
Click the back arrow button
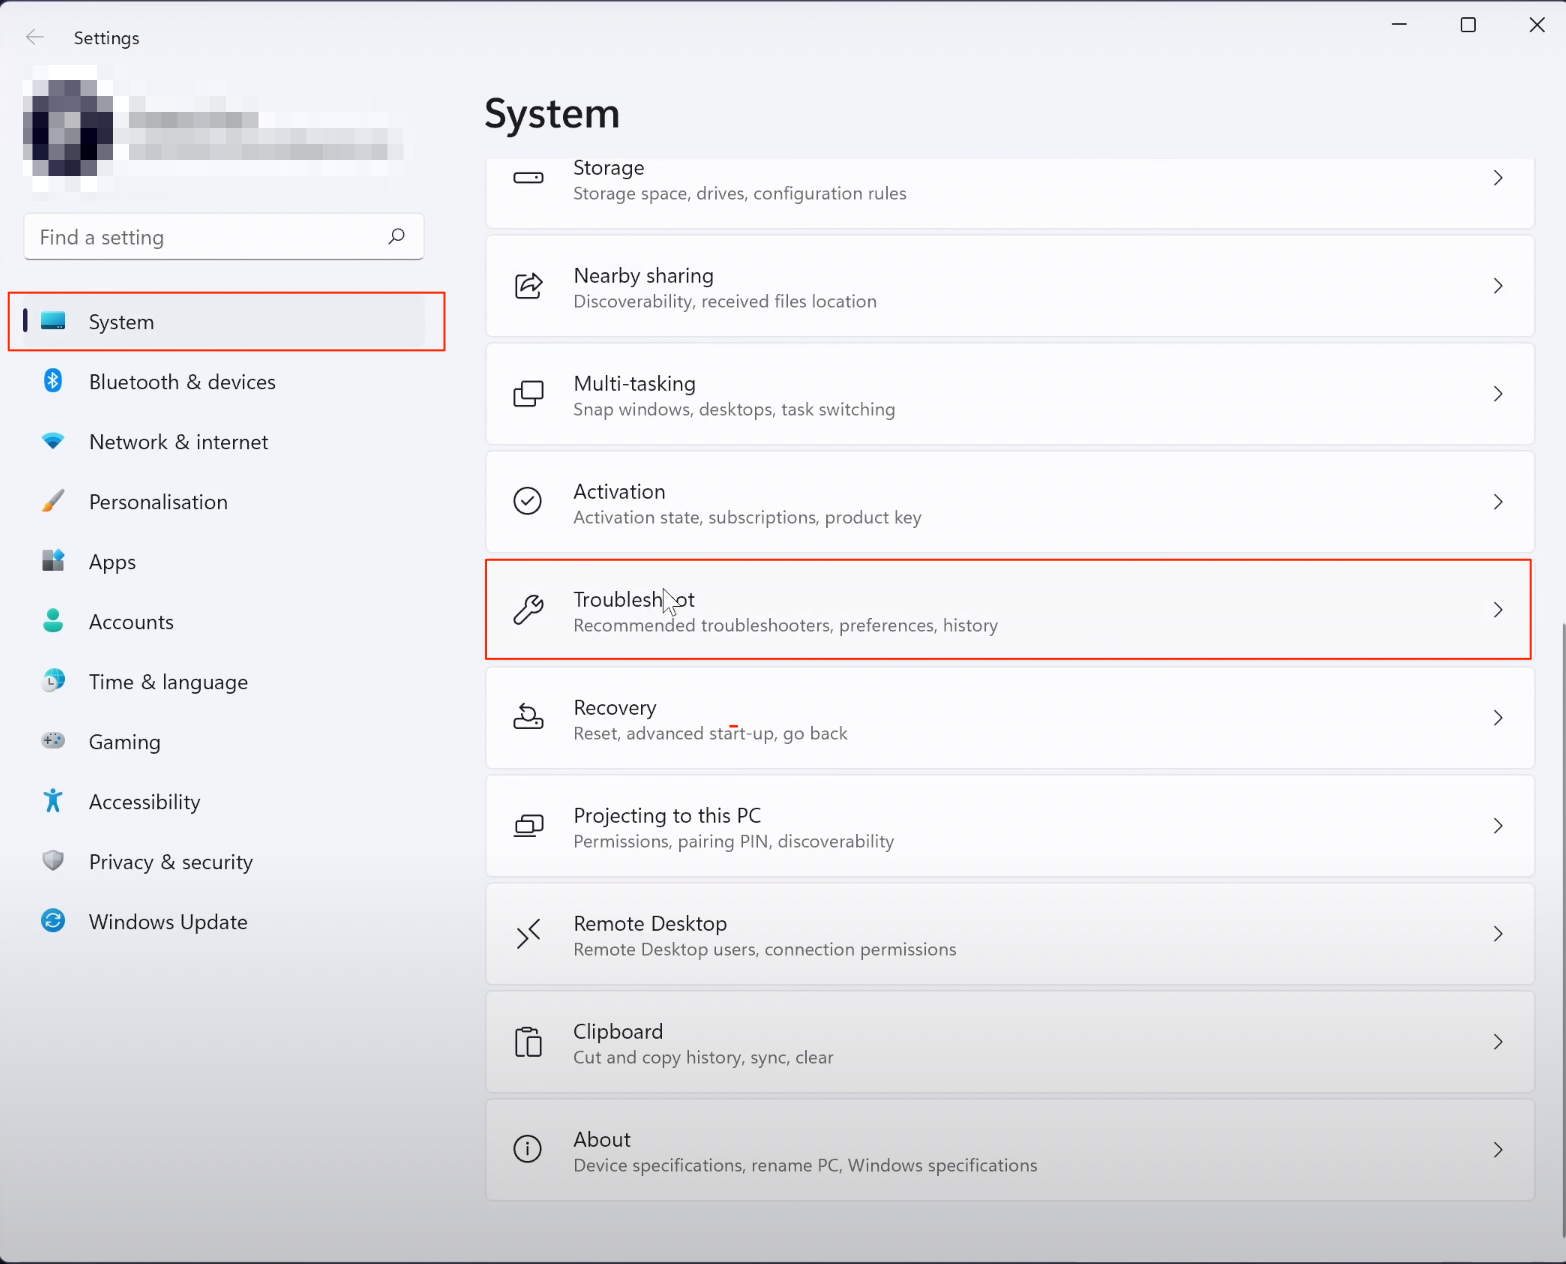click(x=35, y=38)
